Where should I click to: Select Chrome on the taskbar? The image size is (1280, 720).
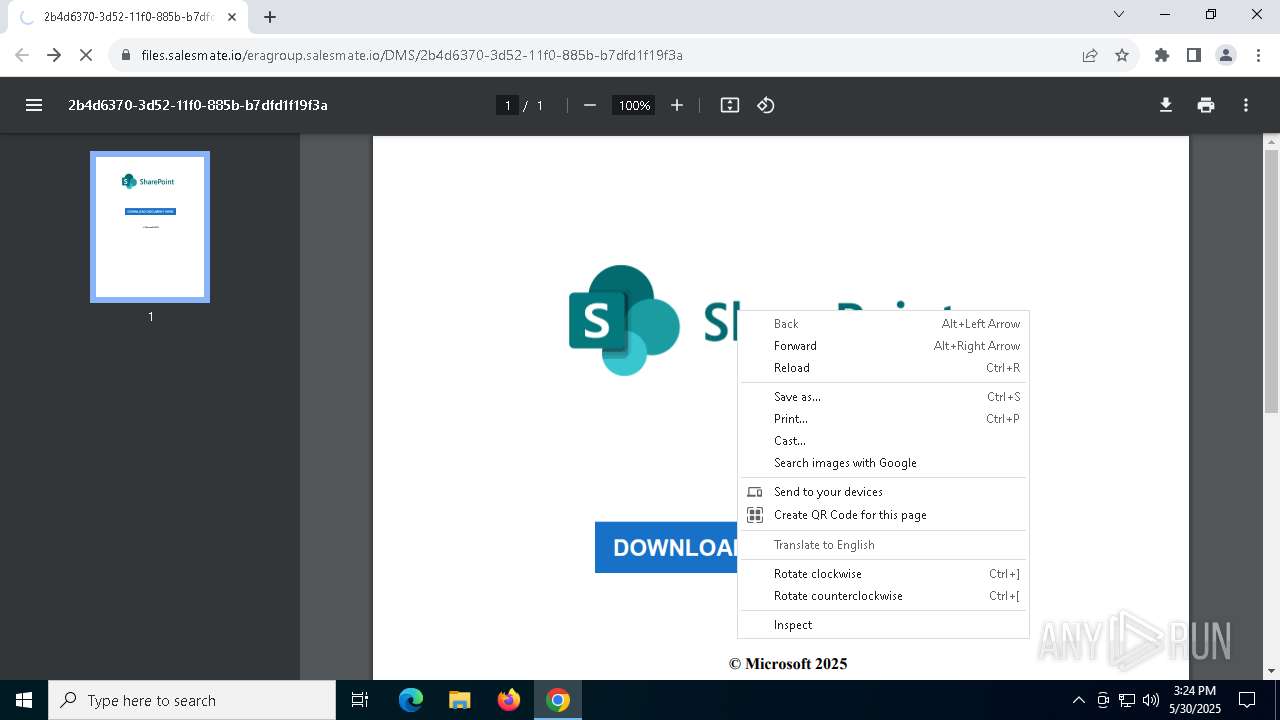(558, 700)
